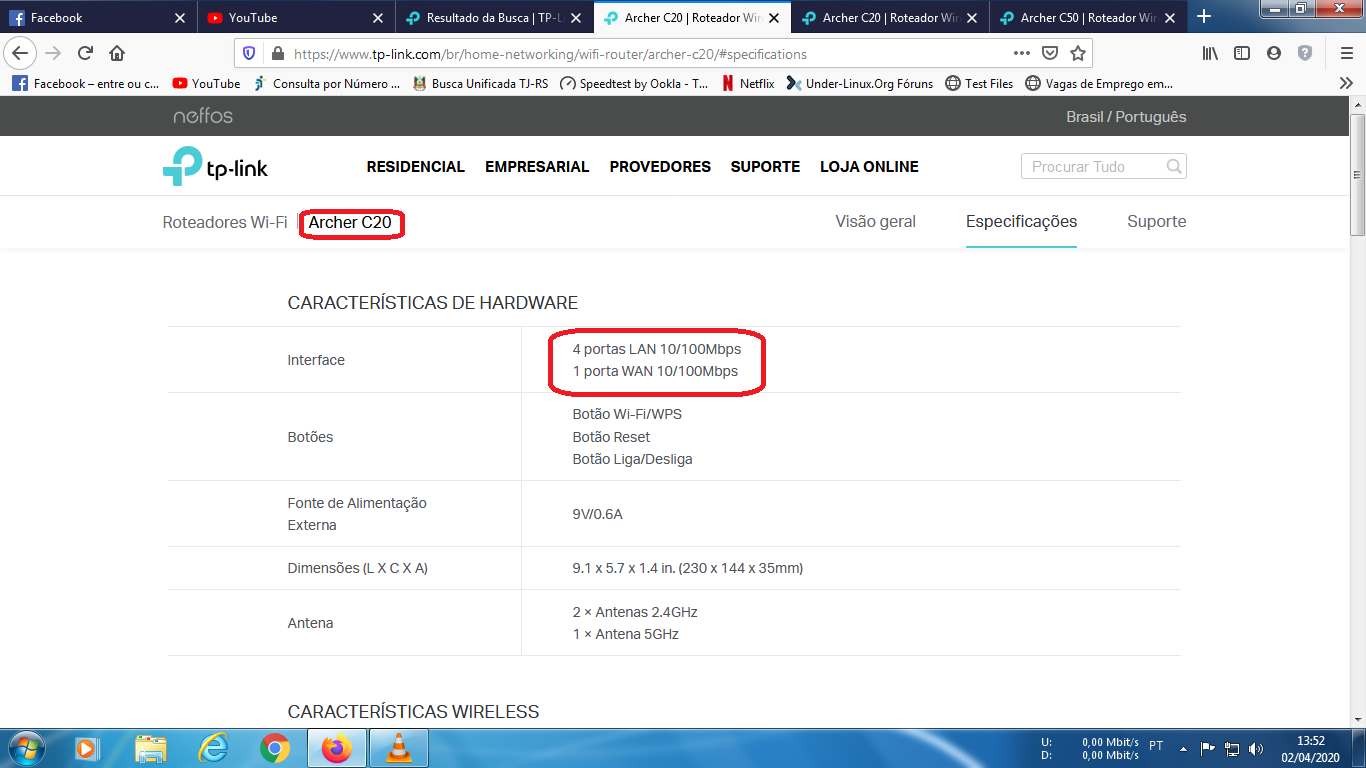
Task: Save page to Pocket
Action: coord(1050,53)
